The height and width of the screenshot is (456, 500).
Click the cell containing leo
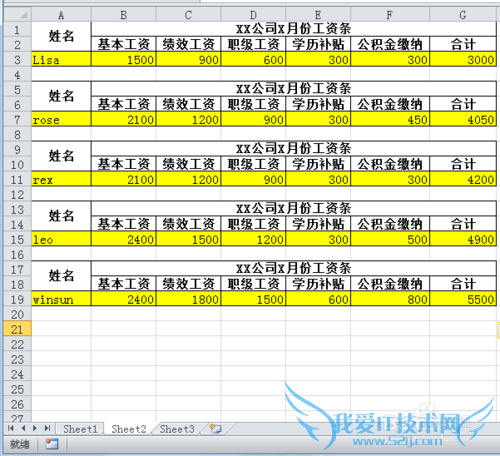point(61,239)
